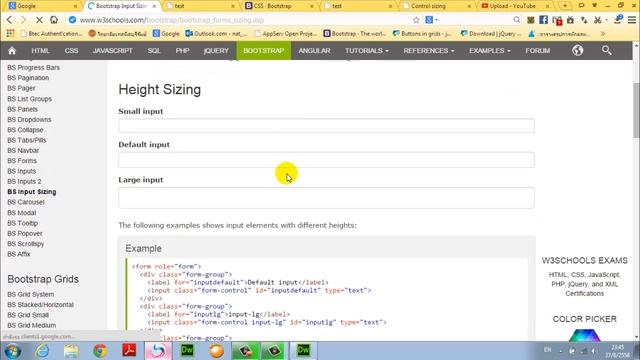Open the TUTORIALS dropdown menu

click(x=367, y=51)
